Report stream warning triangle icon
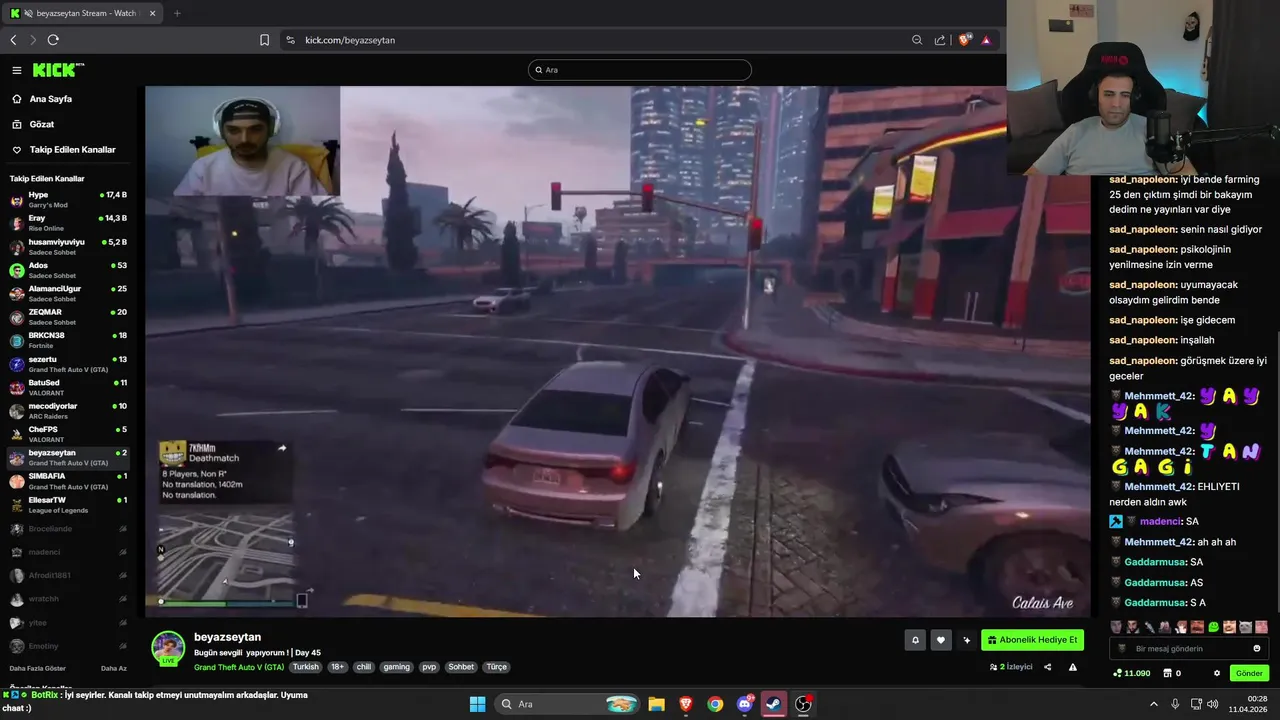The height and width of the screenshot is (720, 1280). pyautogui.click(x=1073, y=667)
